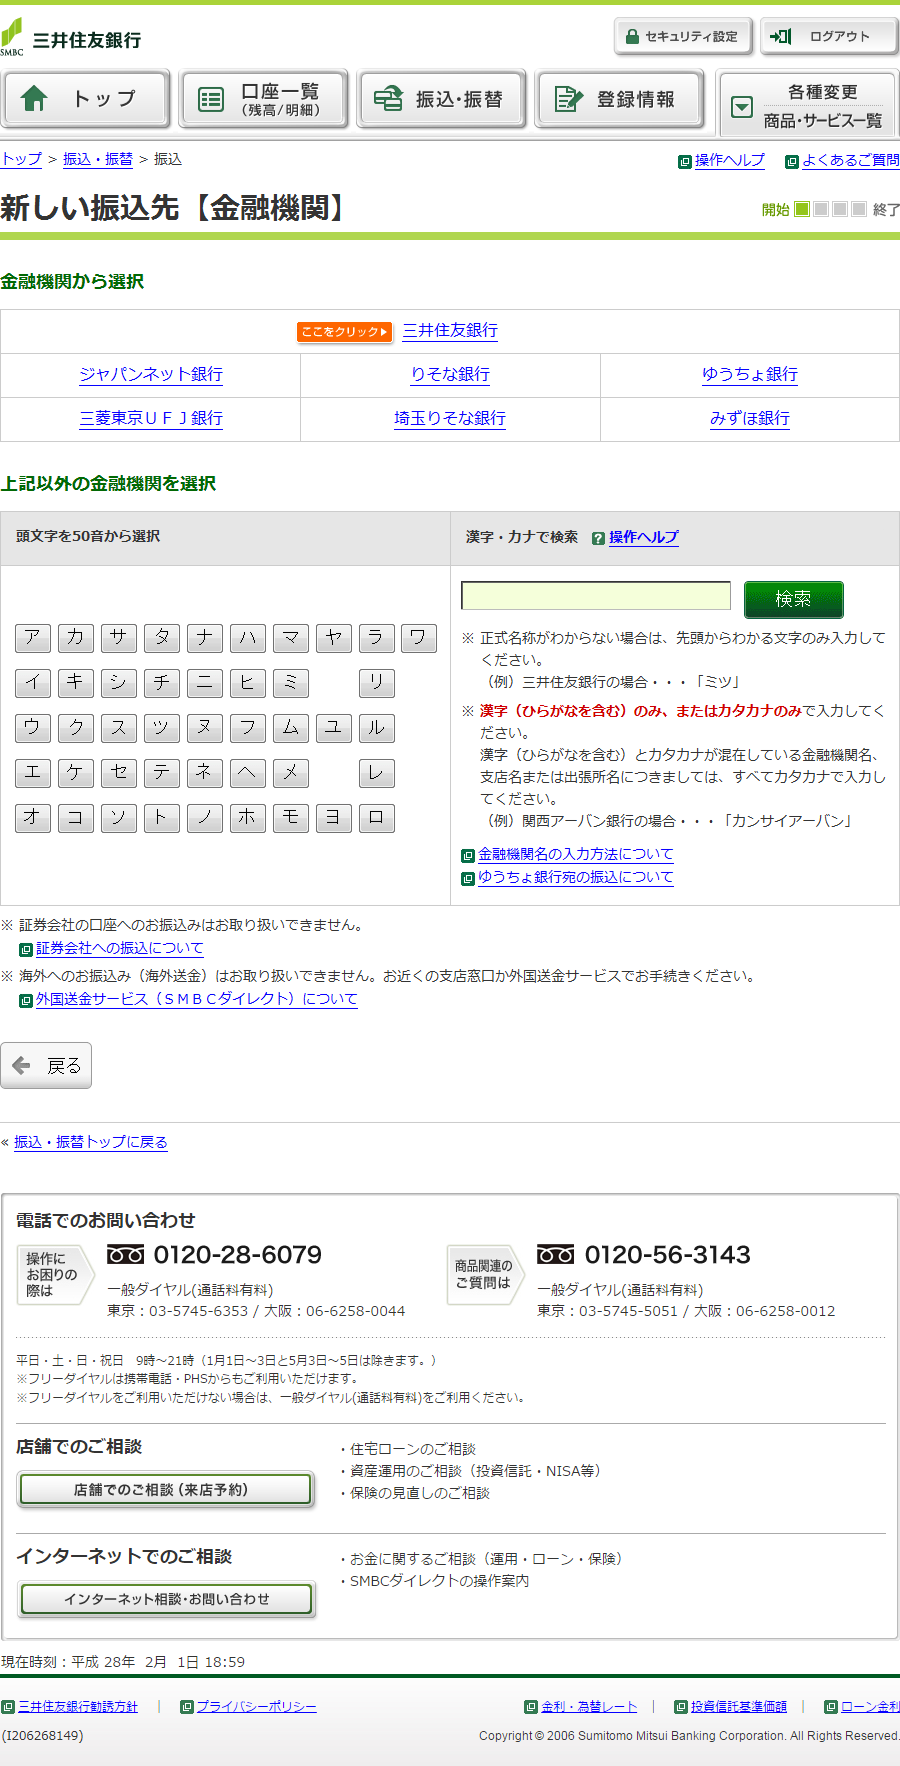Viewport: 900px width, 1766px height.
Task: Select the ス kana key
Action: [x=119, y=728]
